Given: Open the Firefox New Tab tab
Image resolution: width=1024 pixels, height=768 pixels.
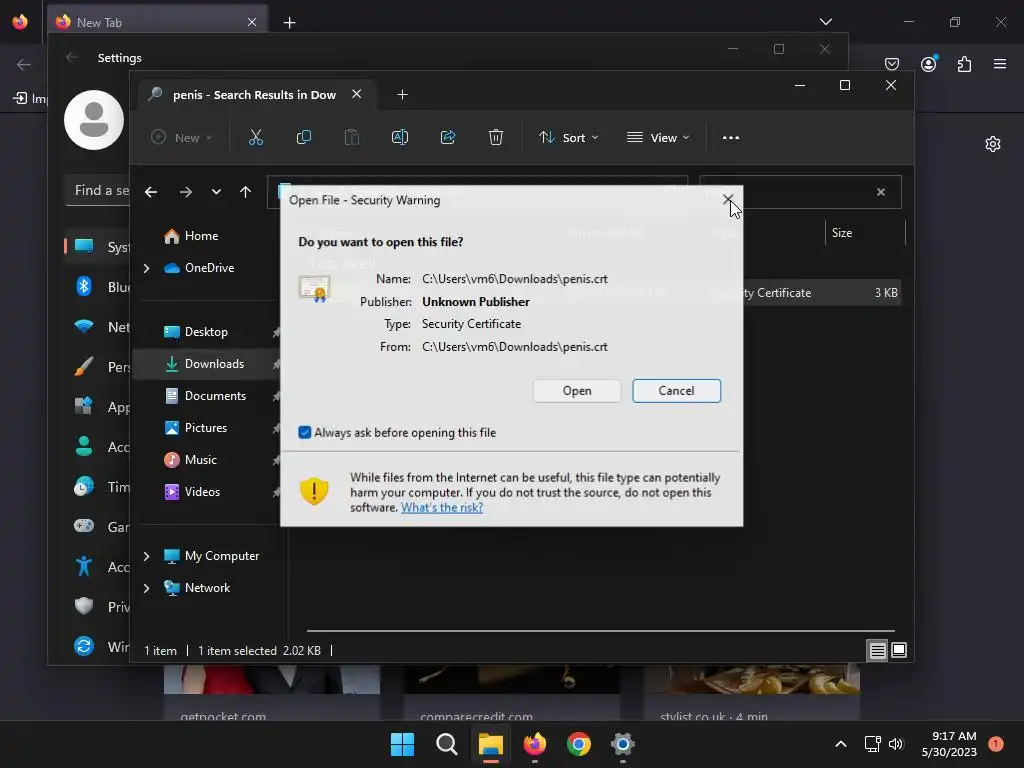Looking at the screenshot, I should 157,22.
